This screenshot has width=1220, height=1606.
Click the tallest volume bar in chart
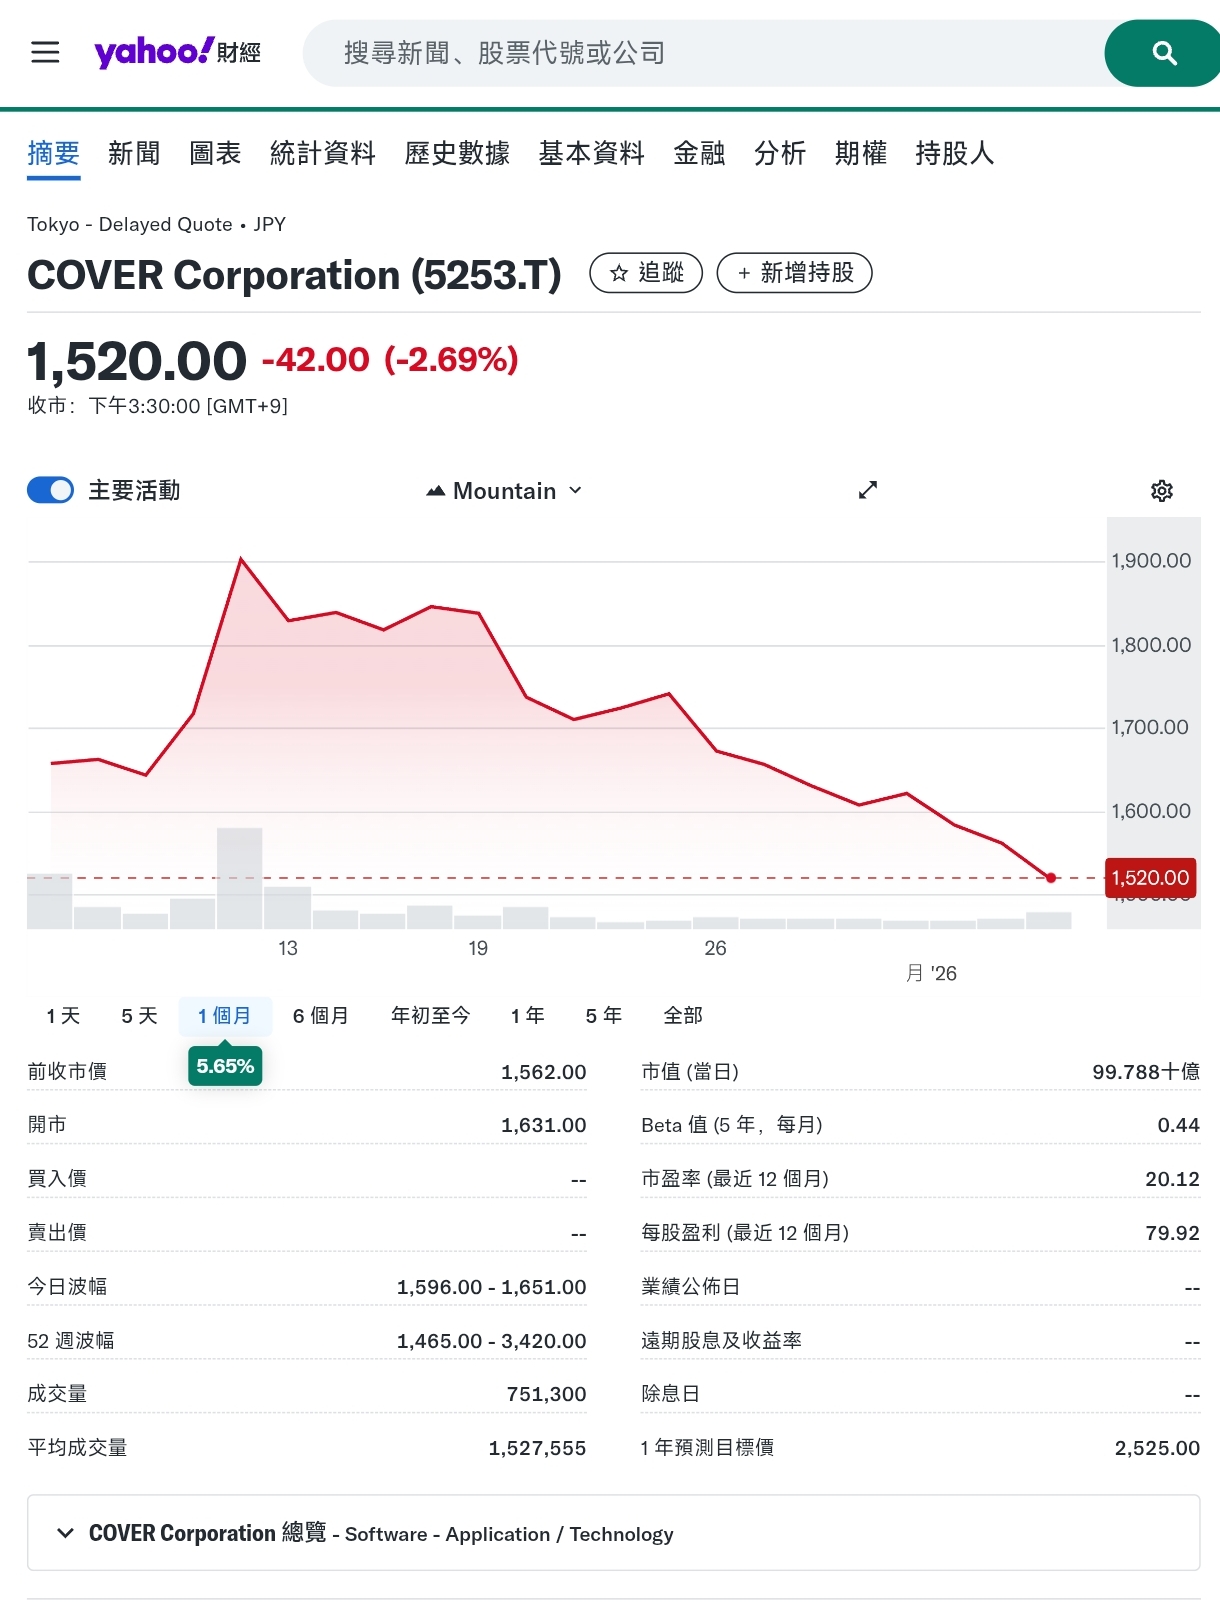[240, 877]
